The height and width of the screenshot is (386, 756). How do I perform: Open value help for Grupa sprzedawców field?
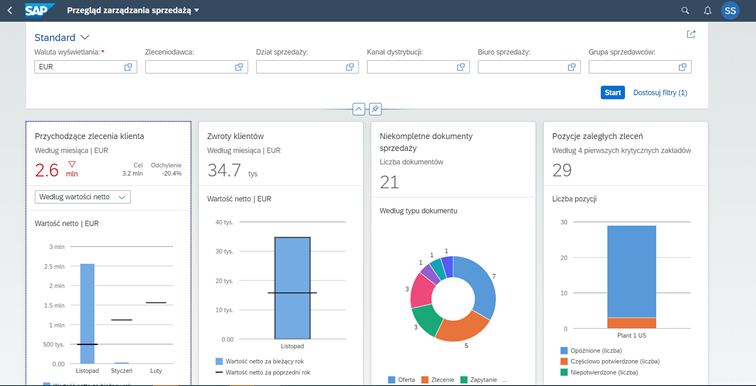[683, 67]
